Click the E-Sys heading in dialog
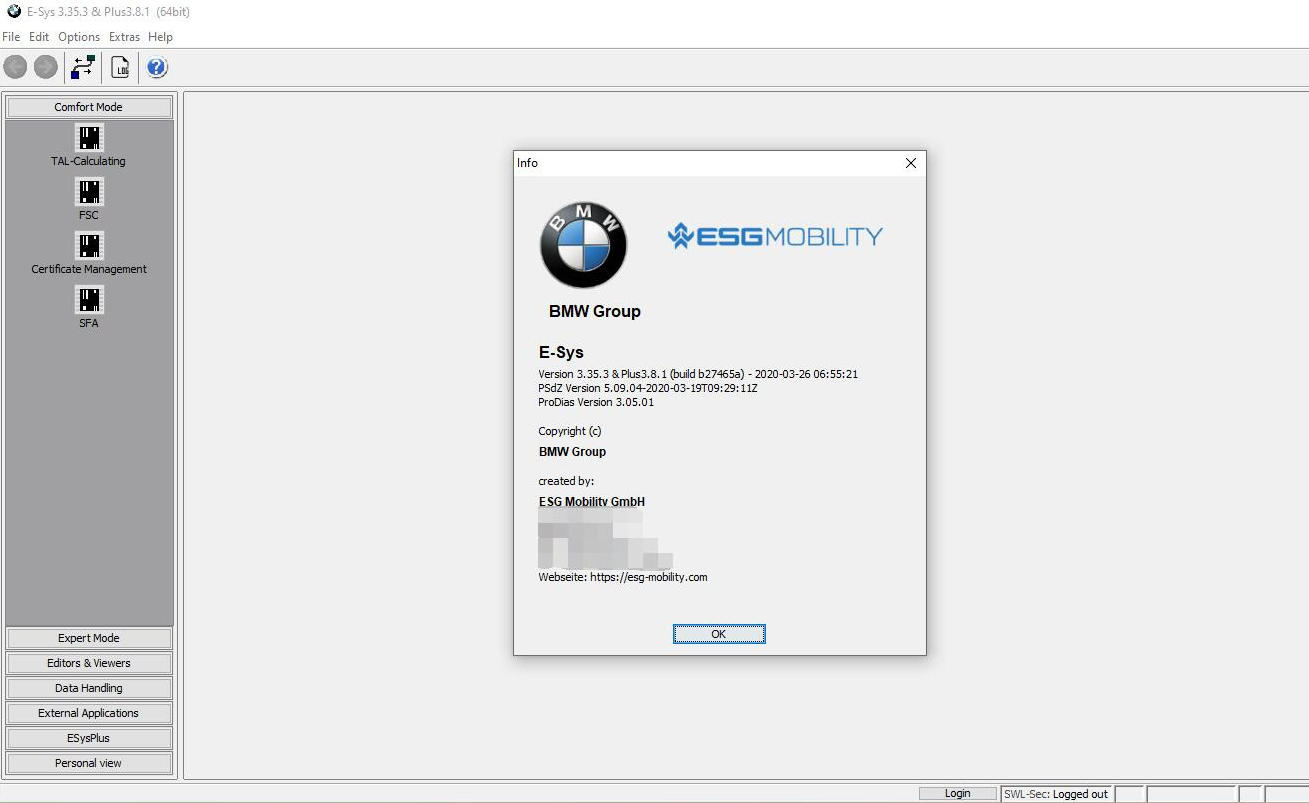Image resolution: width=1309 pixels, height=803 pixels. pos(561,352)
